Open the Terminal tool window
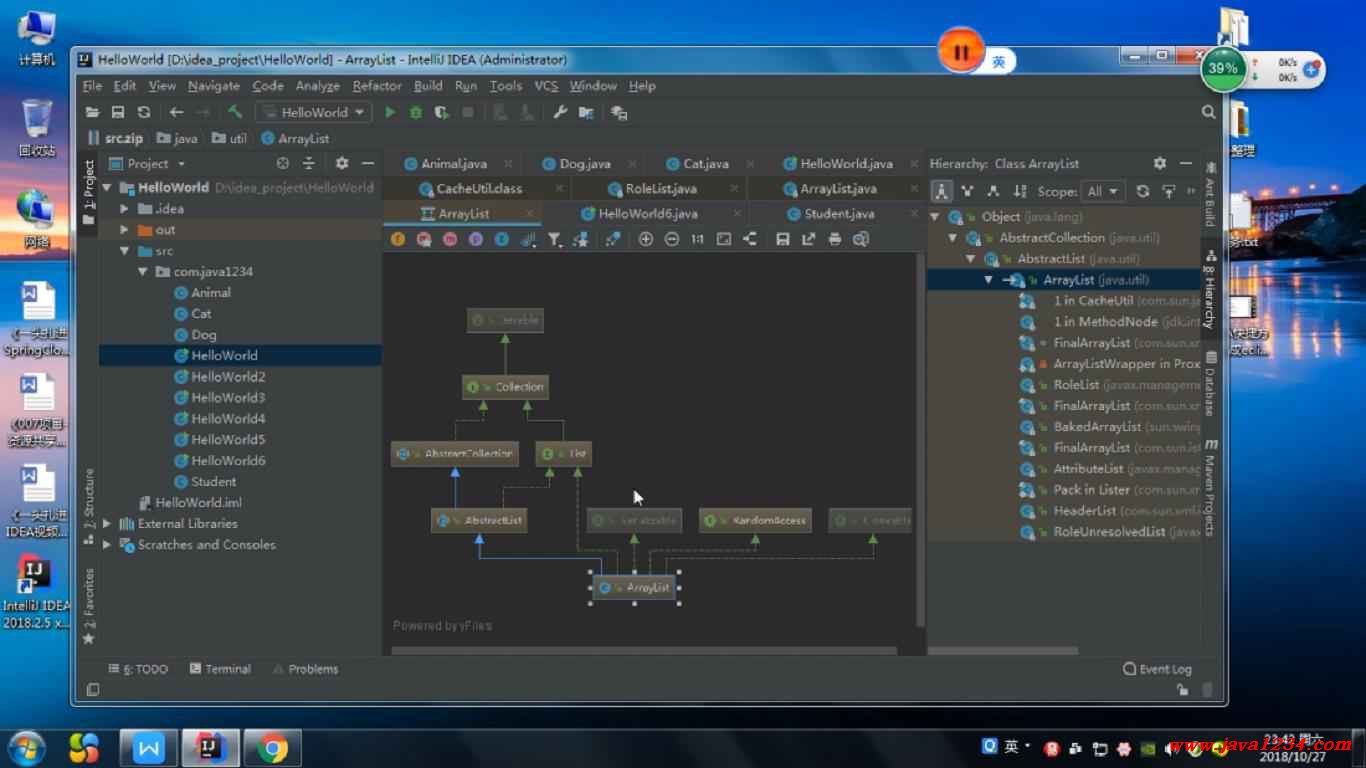 pos(220,669)
